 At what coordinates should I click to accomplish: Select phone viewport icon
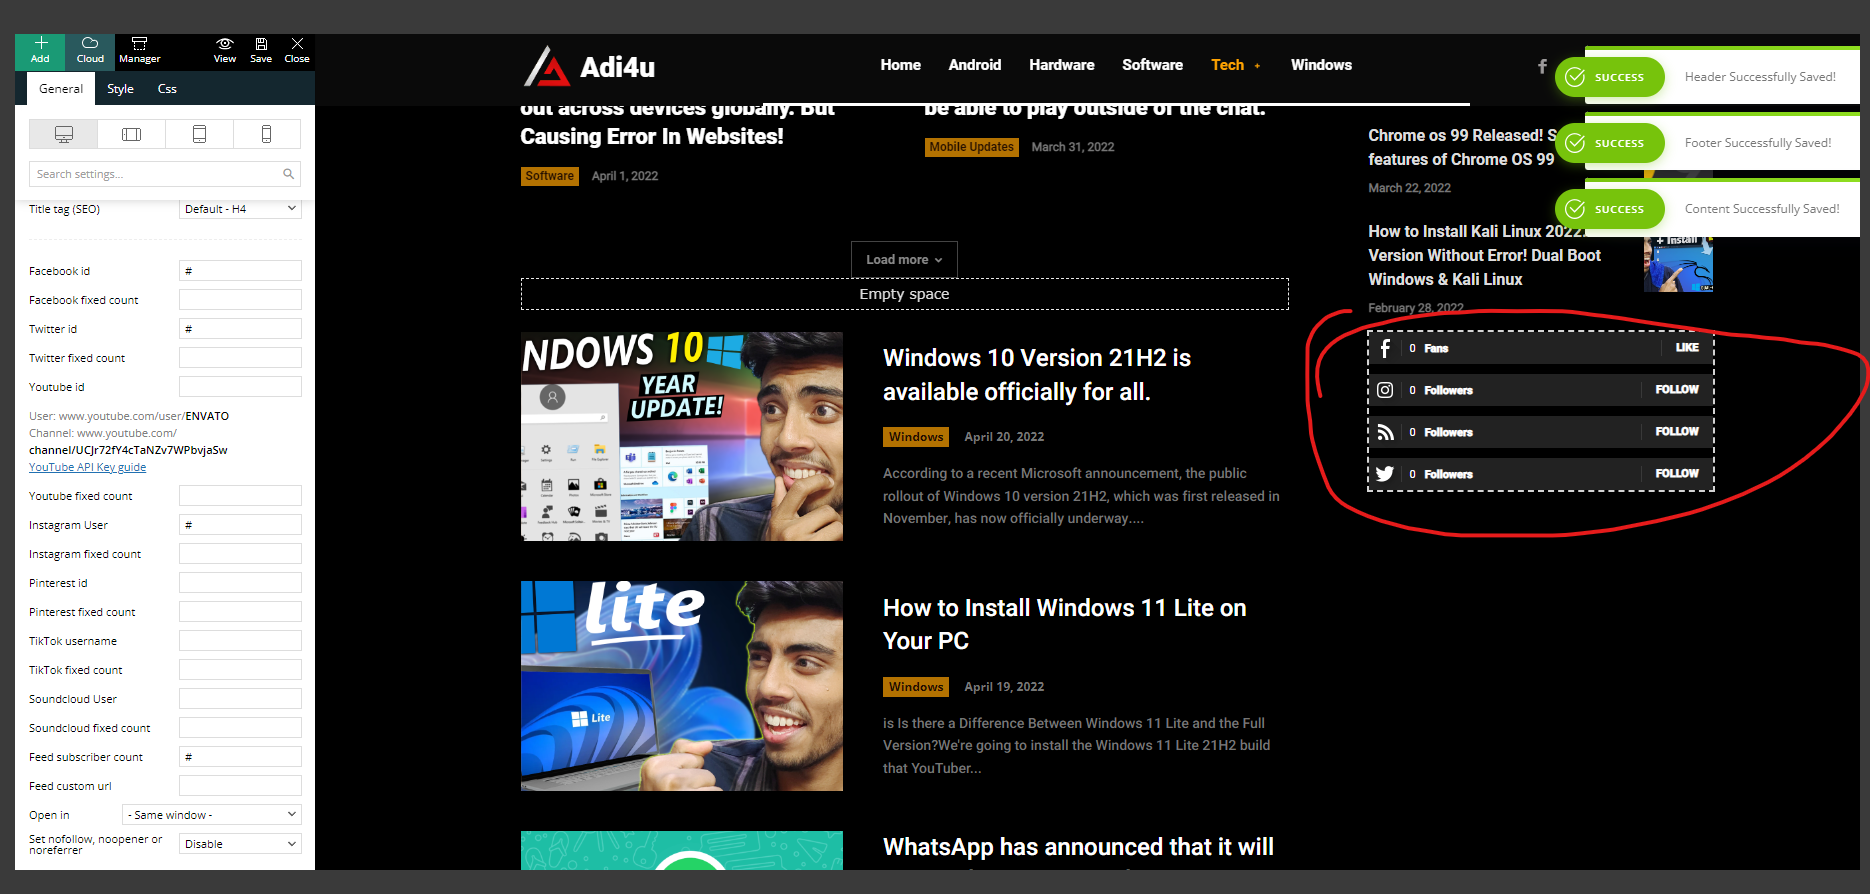266,134
